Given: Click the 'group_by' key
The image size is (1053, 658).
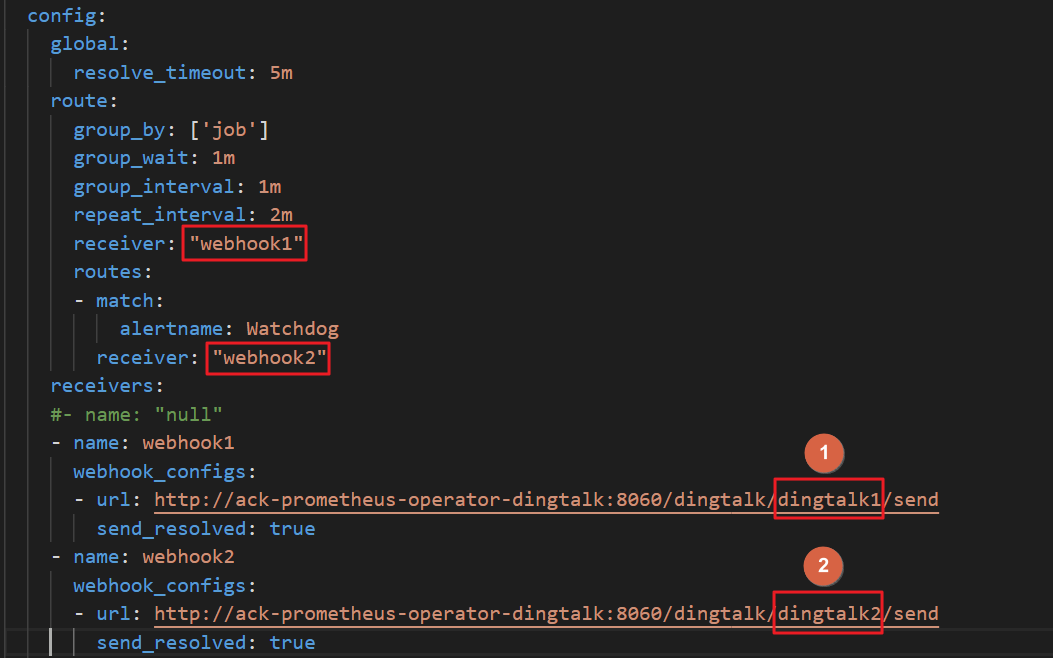Looking at the screenshot, I should coord(119,130).
